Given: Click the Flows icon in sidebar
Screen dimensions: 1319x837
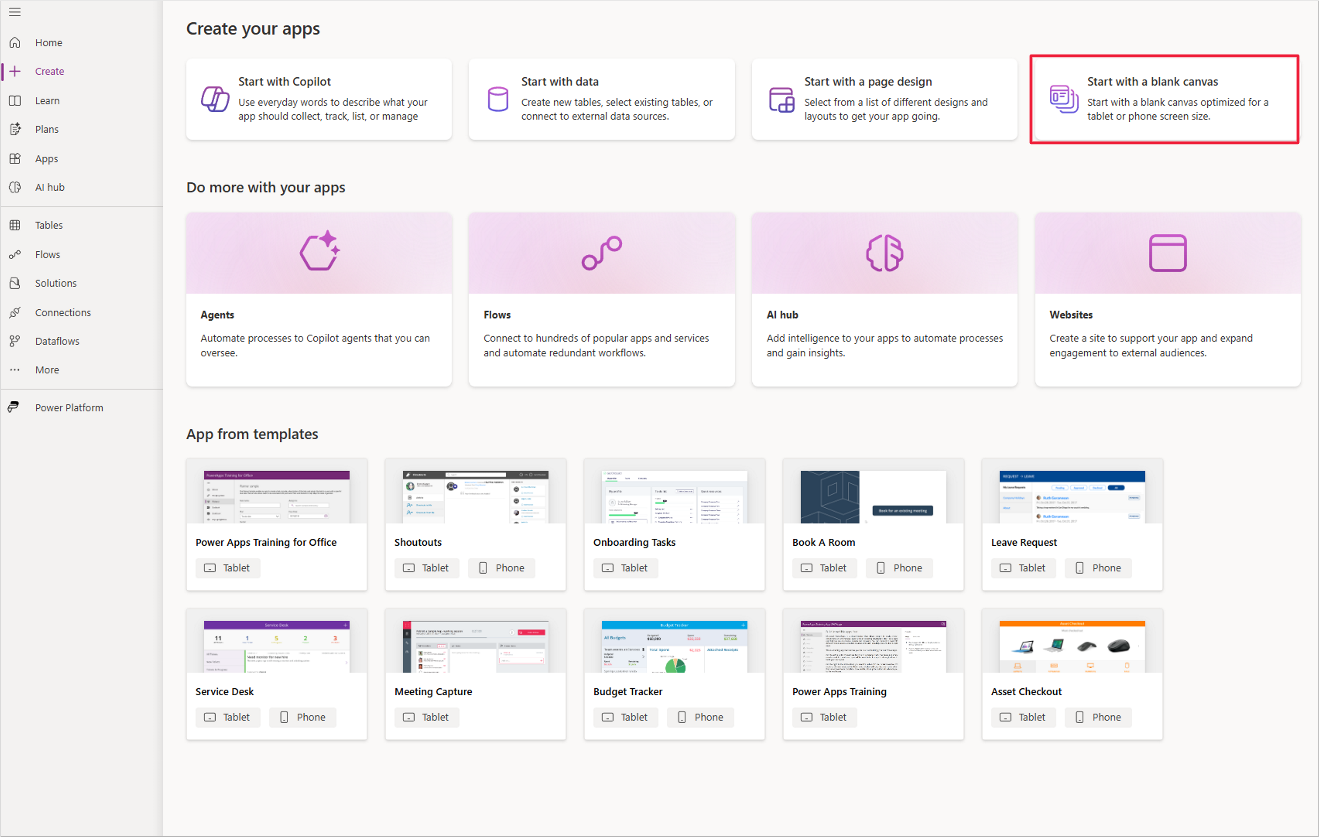Looking at the screenshot, I should (x=14, y=255).
